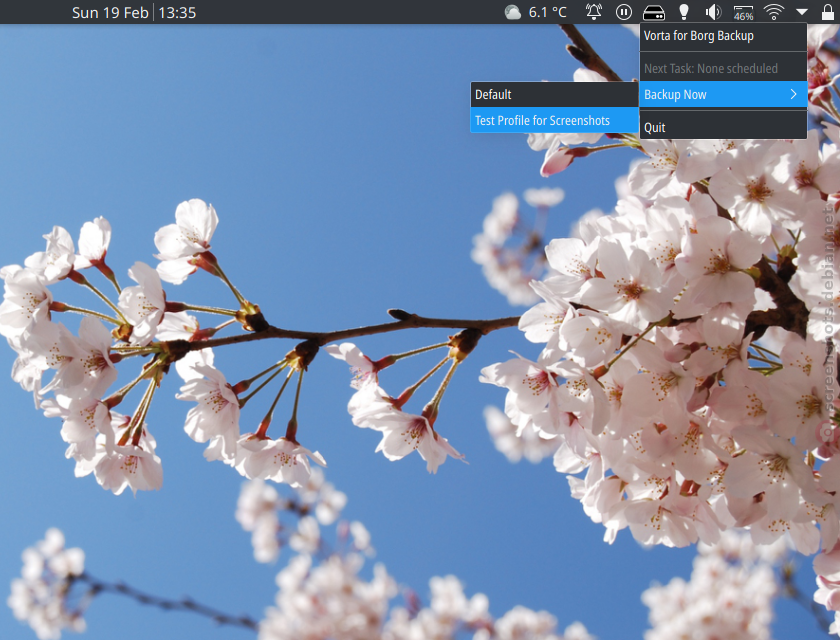Click the lightbulb icon in the system tray
This screenshot has width=840, height=640.
pyautogui.click(x=684, y=12)
